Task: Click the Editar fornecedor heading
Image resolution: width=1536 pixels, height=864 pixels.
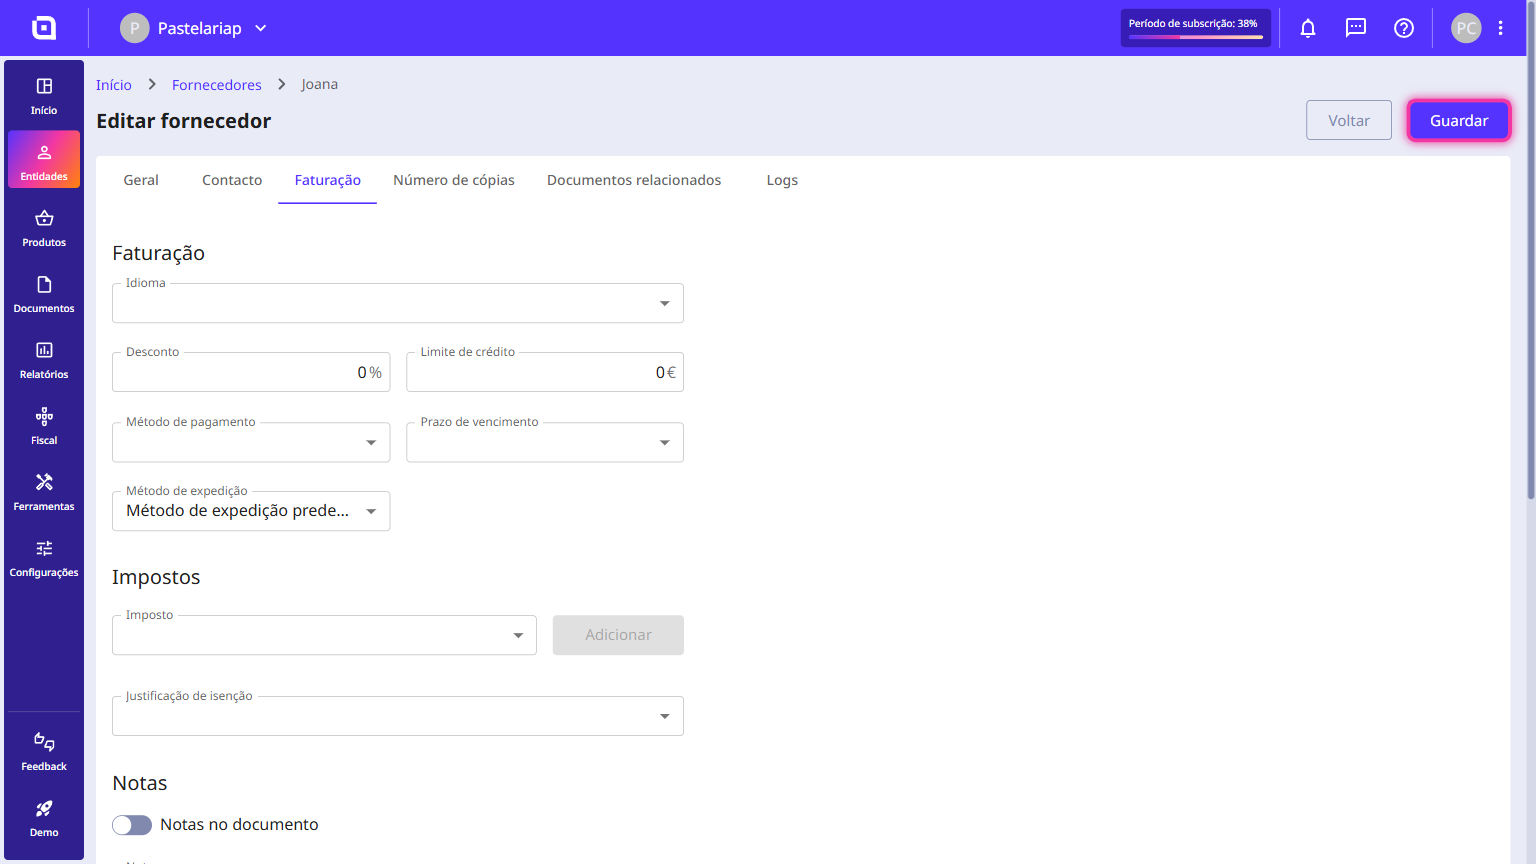Action: 184,121
